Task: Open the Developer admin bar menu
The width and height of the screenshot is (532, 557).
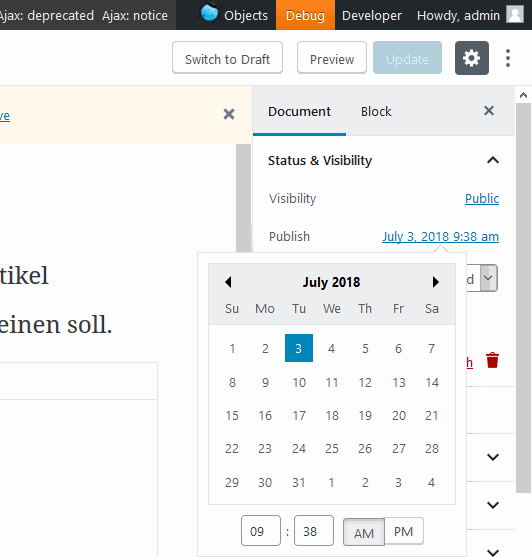Action: (372, 15)
